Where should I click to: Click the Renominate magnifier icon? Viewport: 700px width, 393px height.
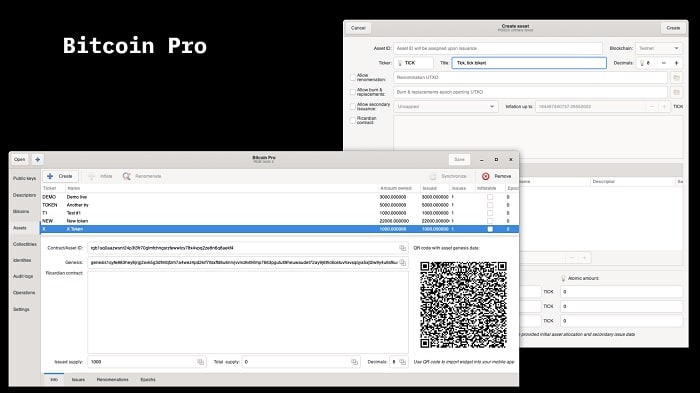coord(127,176)
